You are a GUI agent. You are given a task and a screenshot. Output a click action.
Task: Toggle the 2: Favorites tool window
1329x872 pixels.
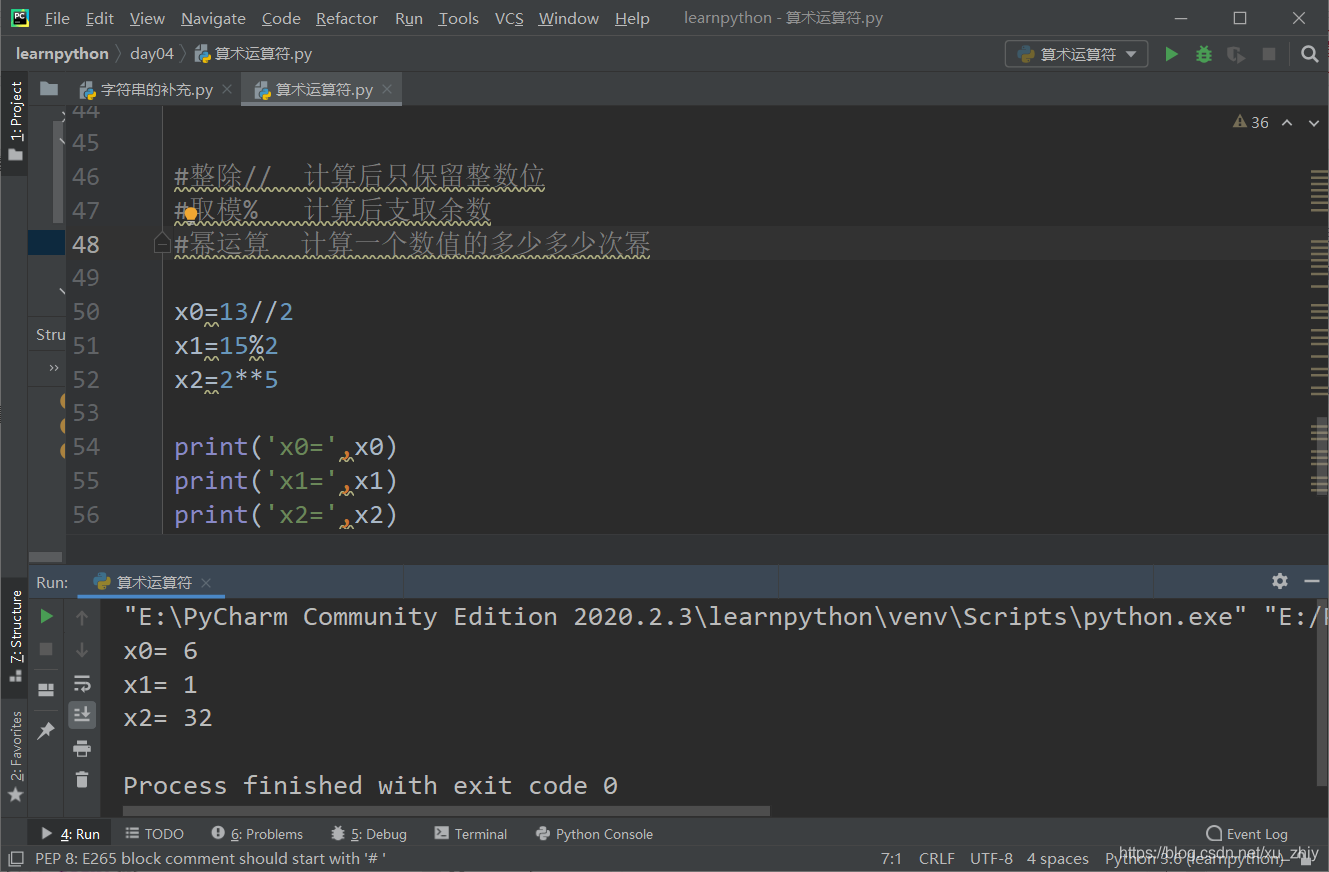[x=14, y=756]
